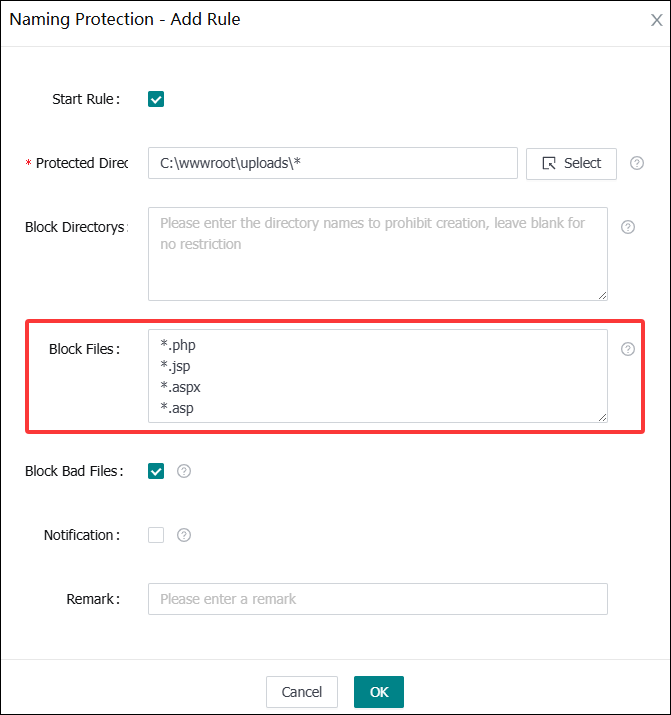
Task: Enable the Notification checkbox
Action: click(x=156, y=535)
